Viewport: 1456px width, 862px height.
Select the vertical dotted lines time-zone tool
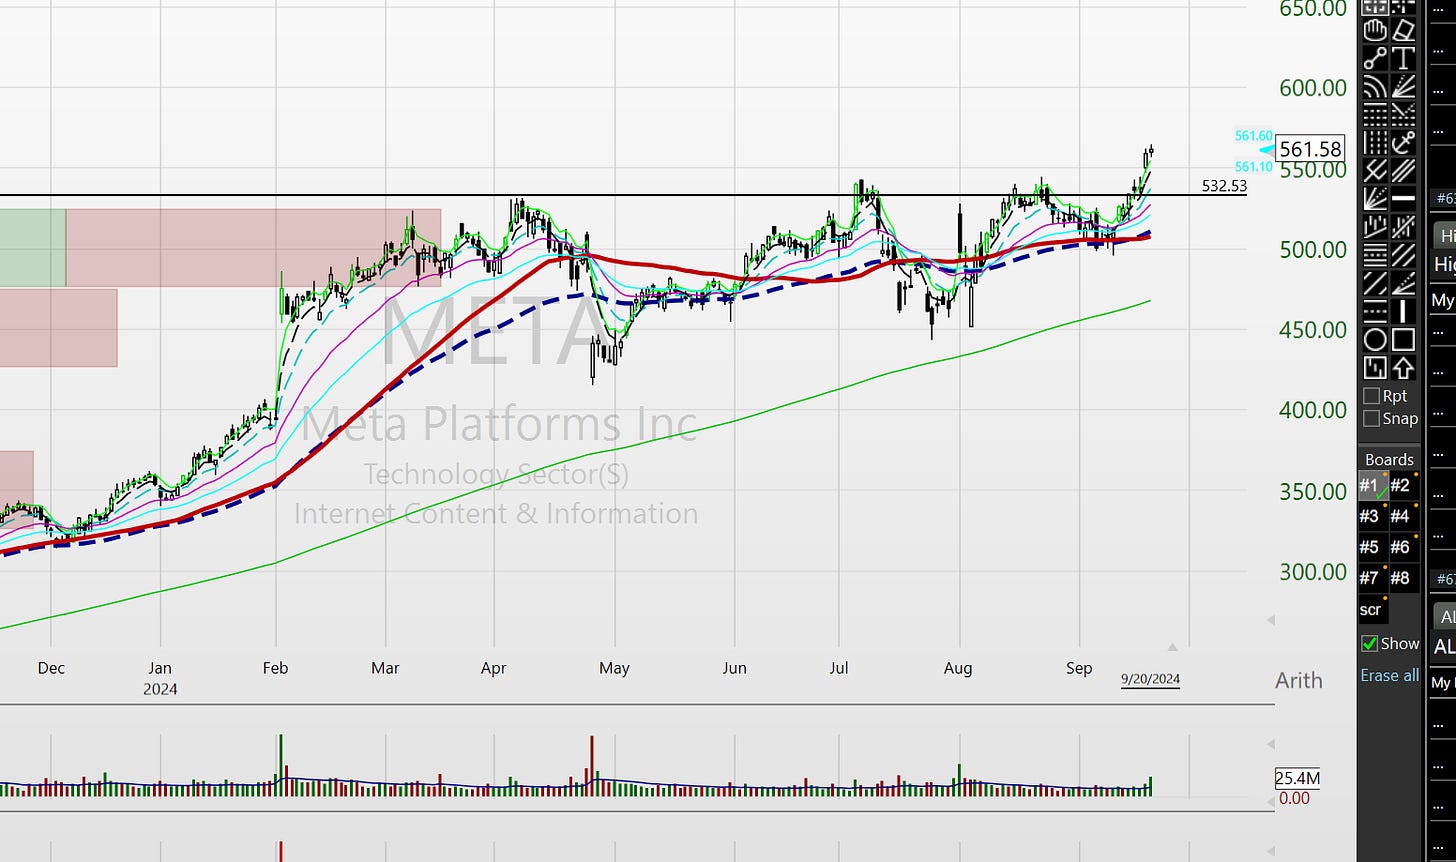click(x=1375, y=143)
